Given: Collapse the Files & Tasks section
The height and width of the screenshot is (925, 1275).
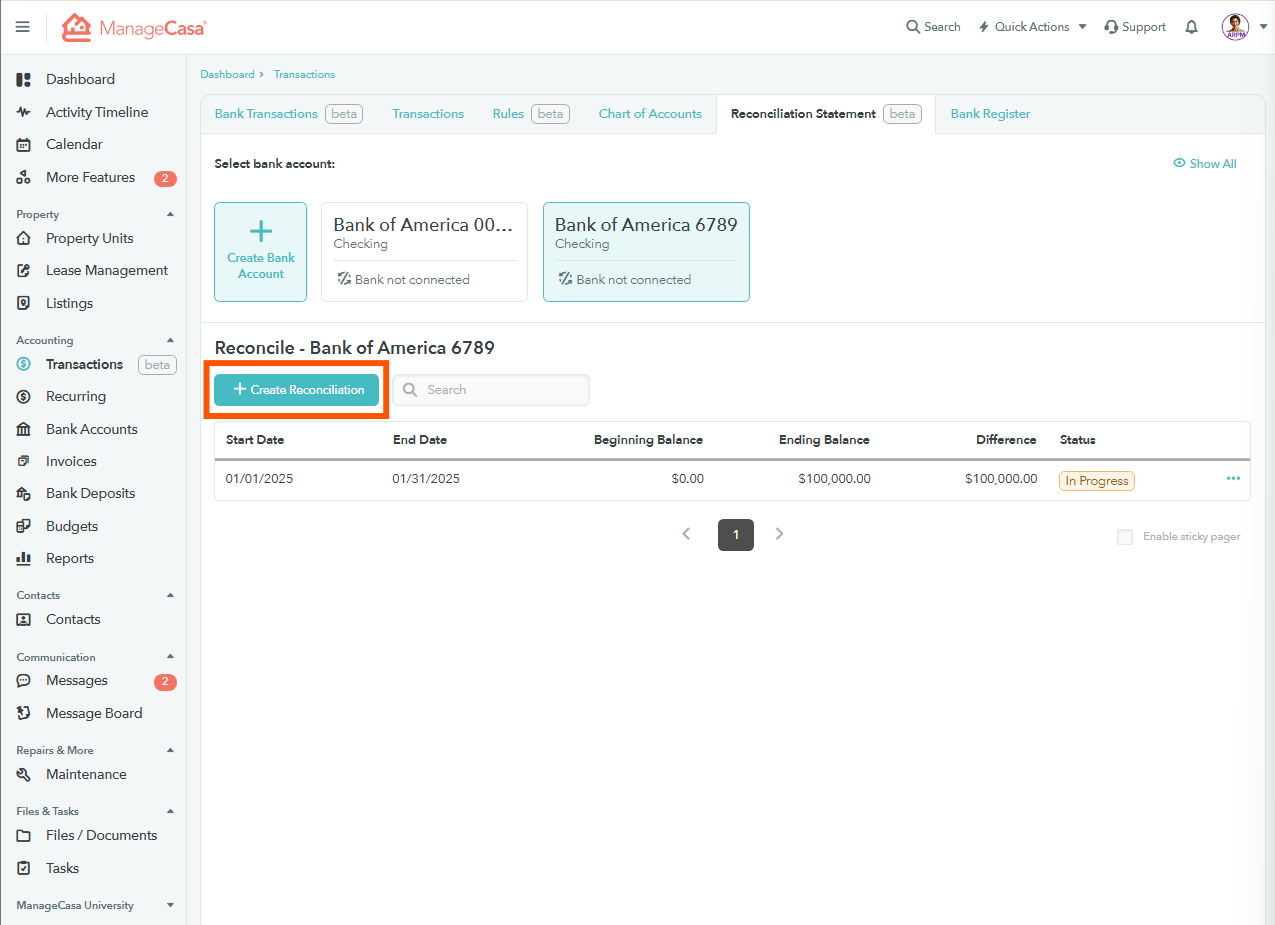Looking at the screenshot, I should 170,811.
